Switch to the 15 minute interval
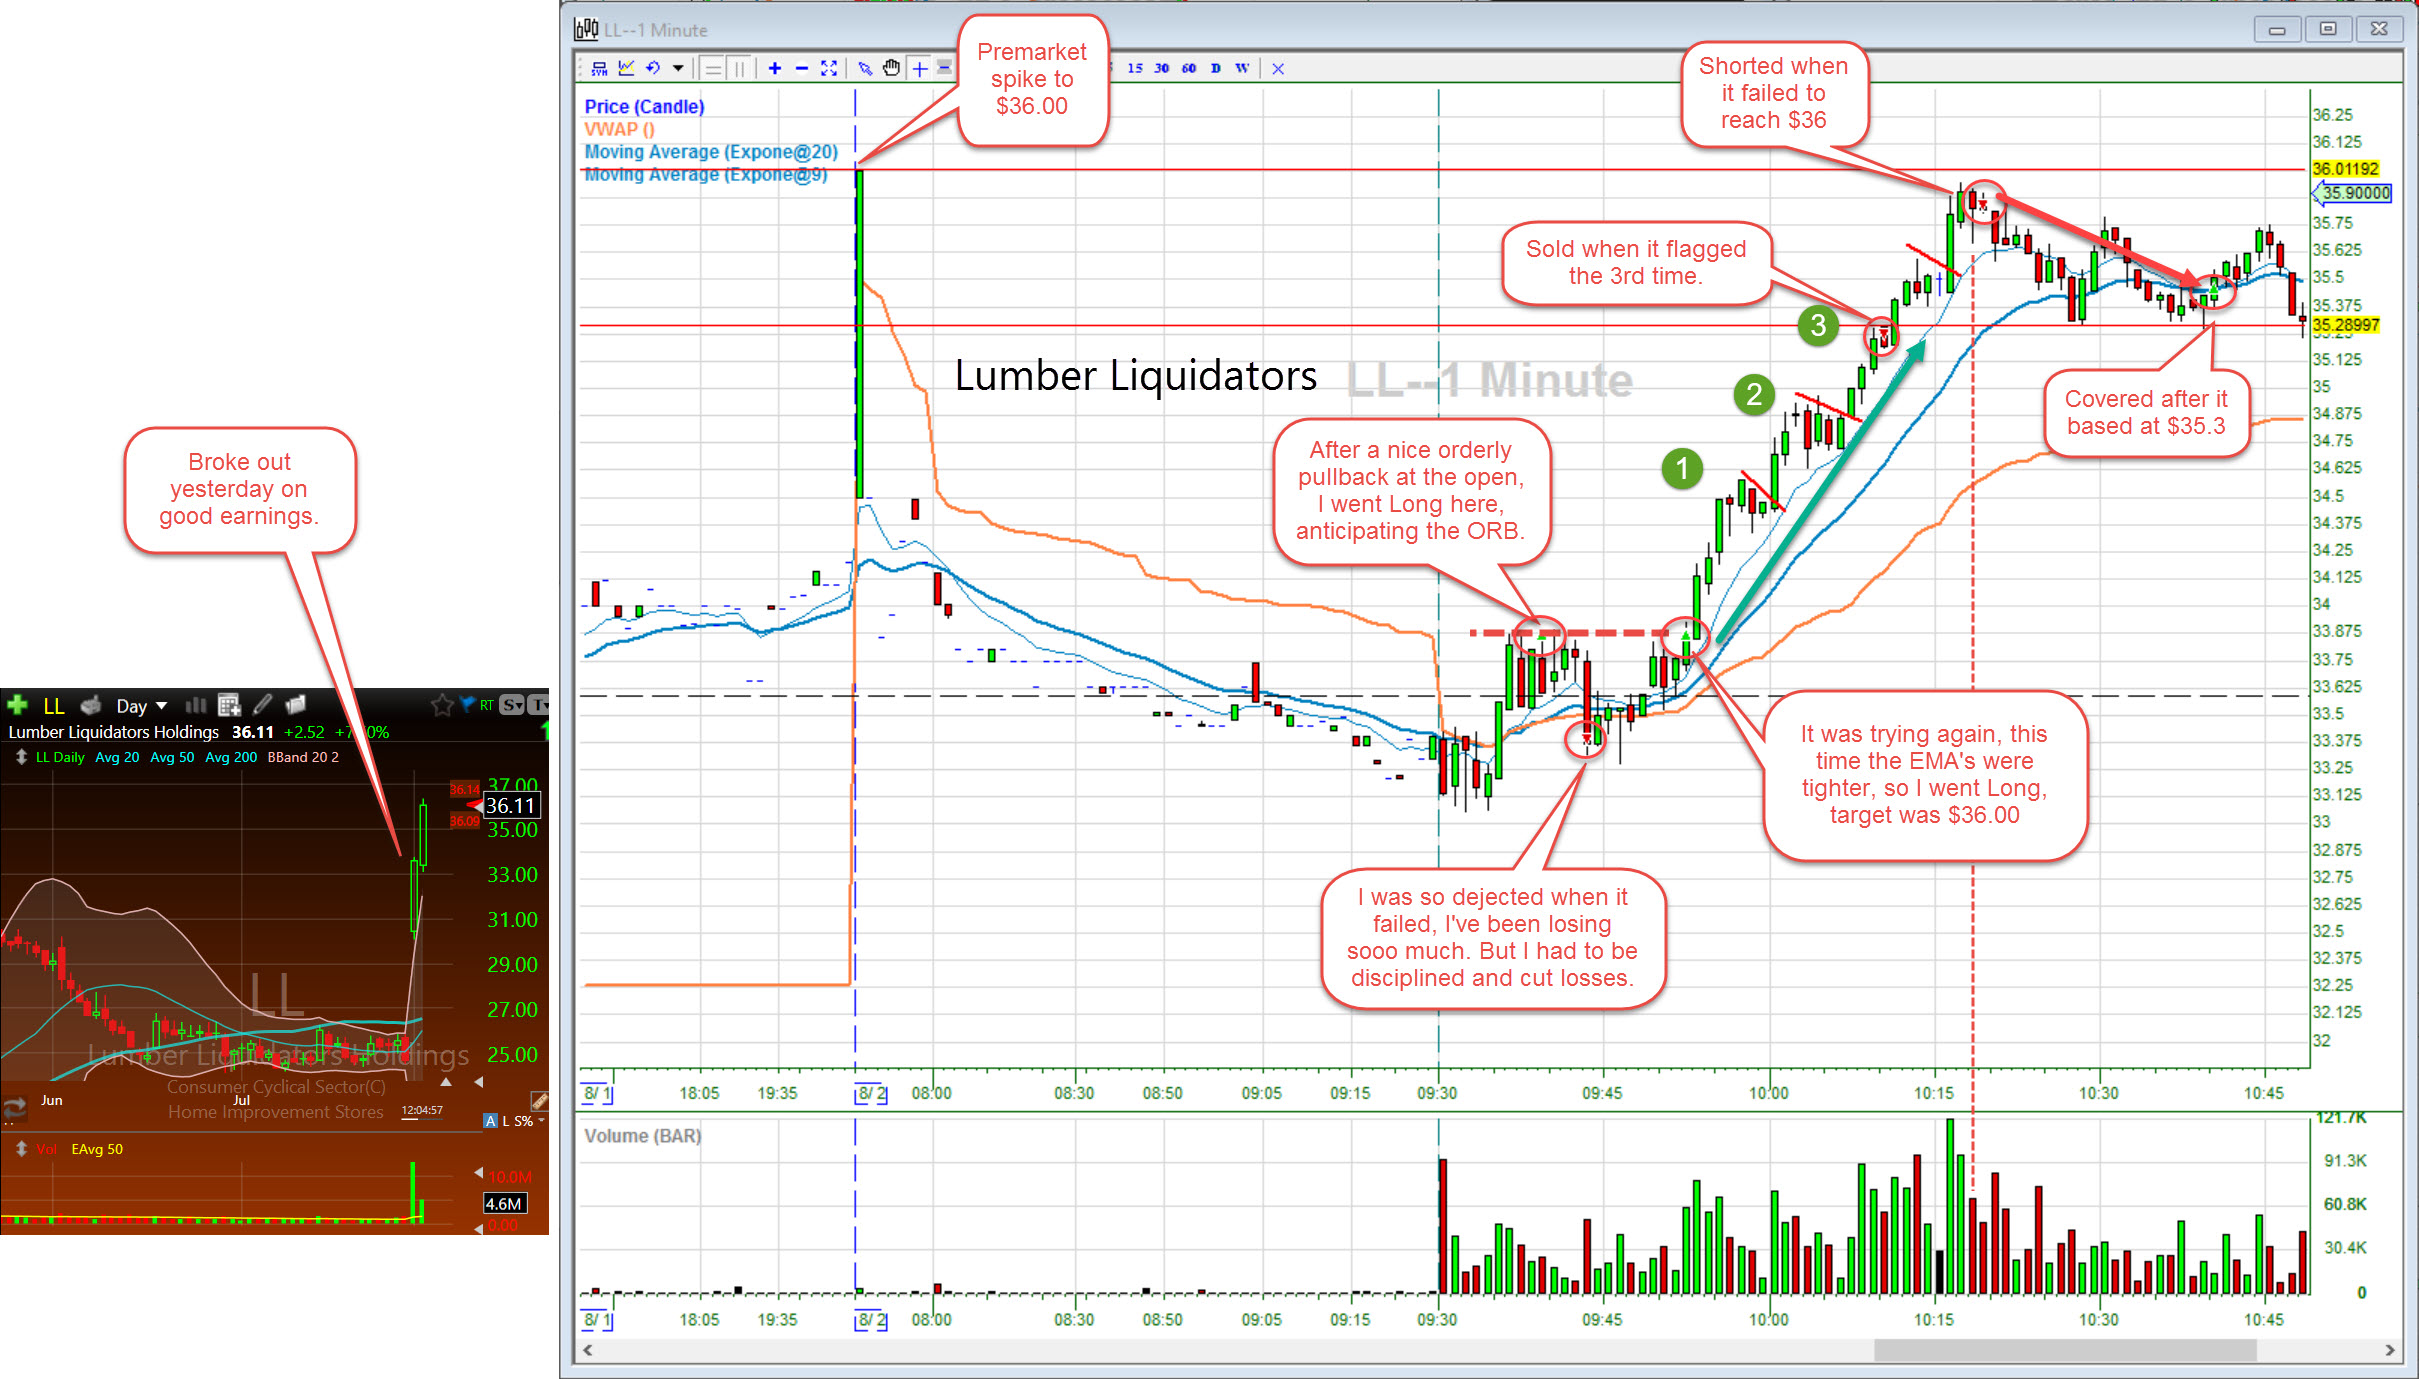 pyautogui.click(x=1134, y=68)
